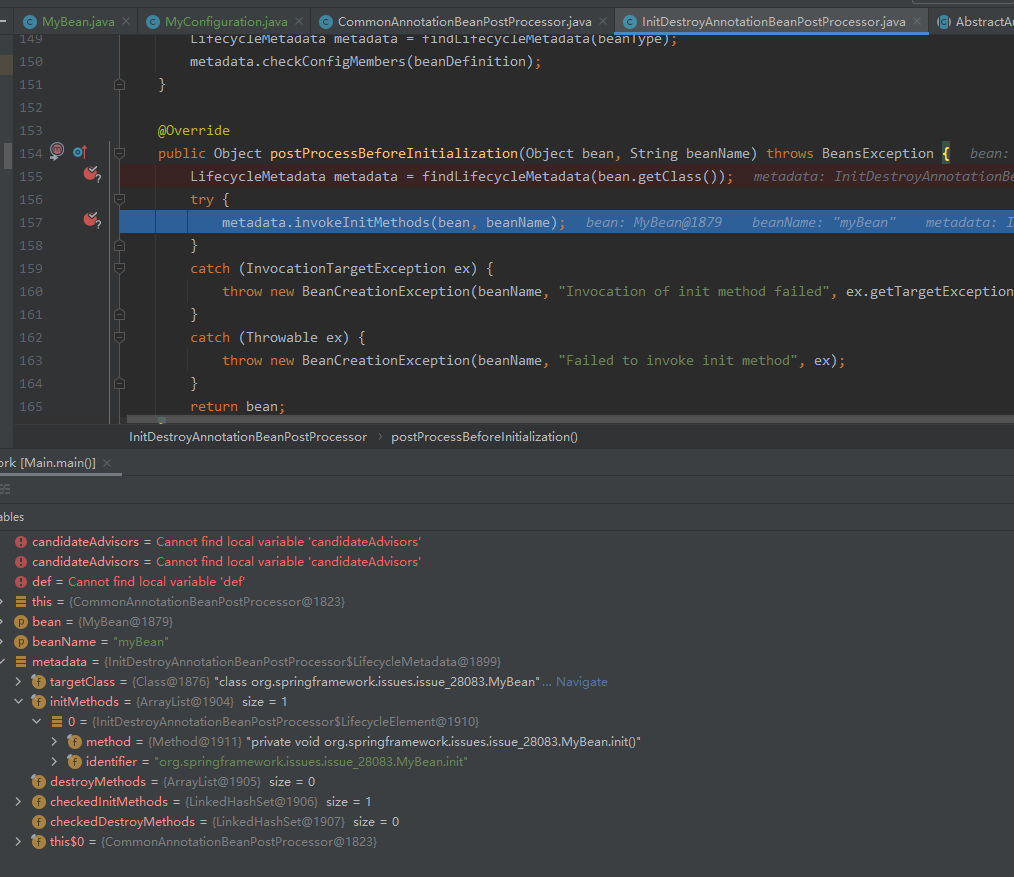Click the overrides-method gutter icon at line 154
This screenshot has width=1014, height=877.
[80, 152]
